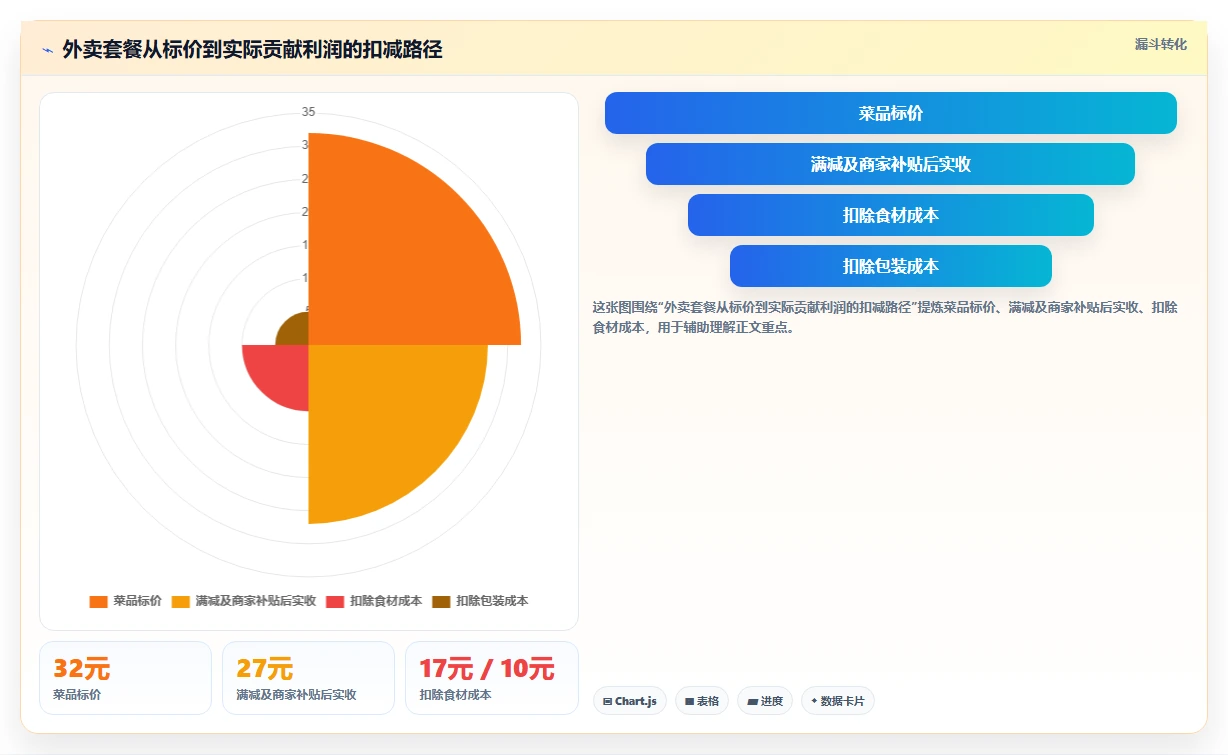
Task: Click the 漏斗转化 label in the header
Action: click(x=1161, y=44)
